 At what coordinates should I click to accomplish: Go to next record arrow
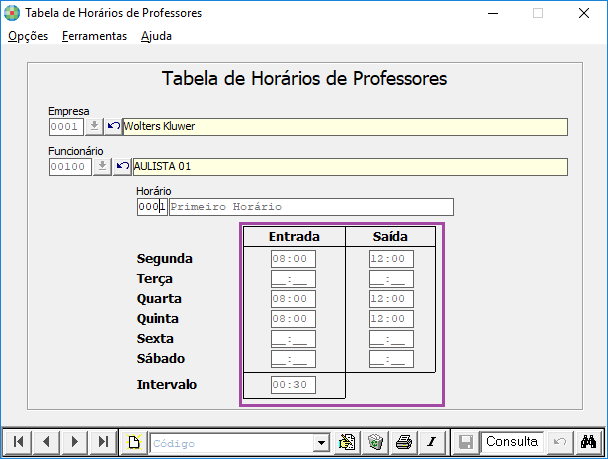click(75, 442)
